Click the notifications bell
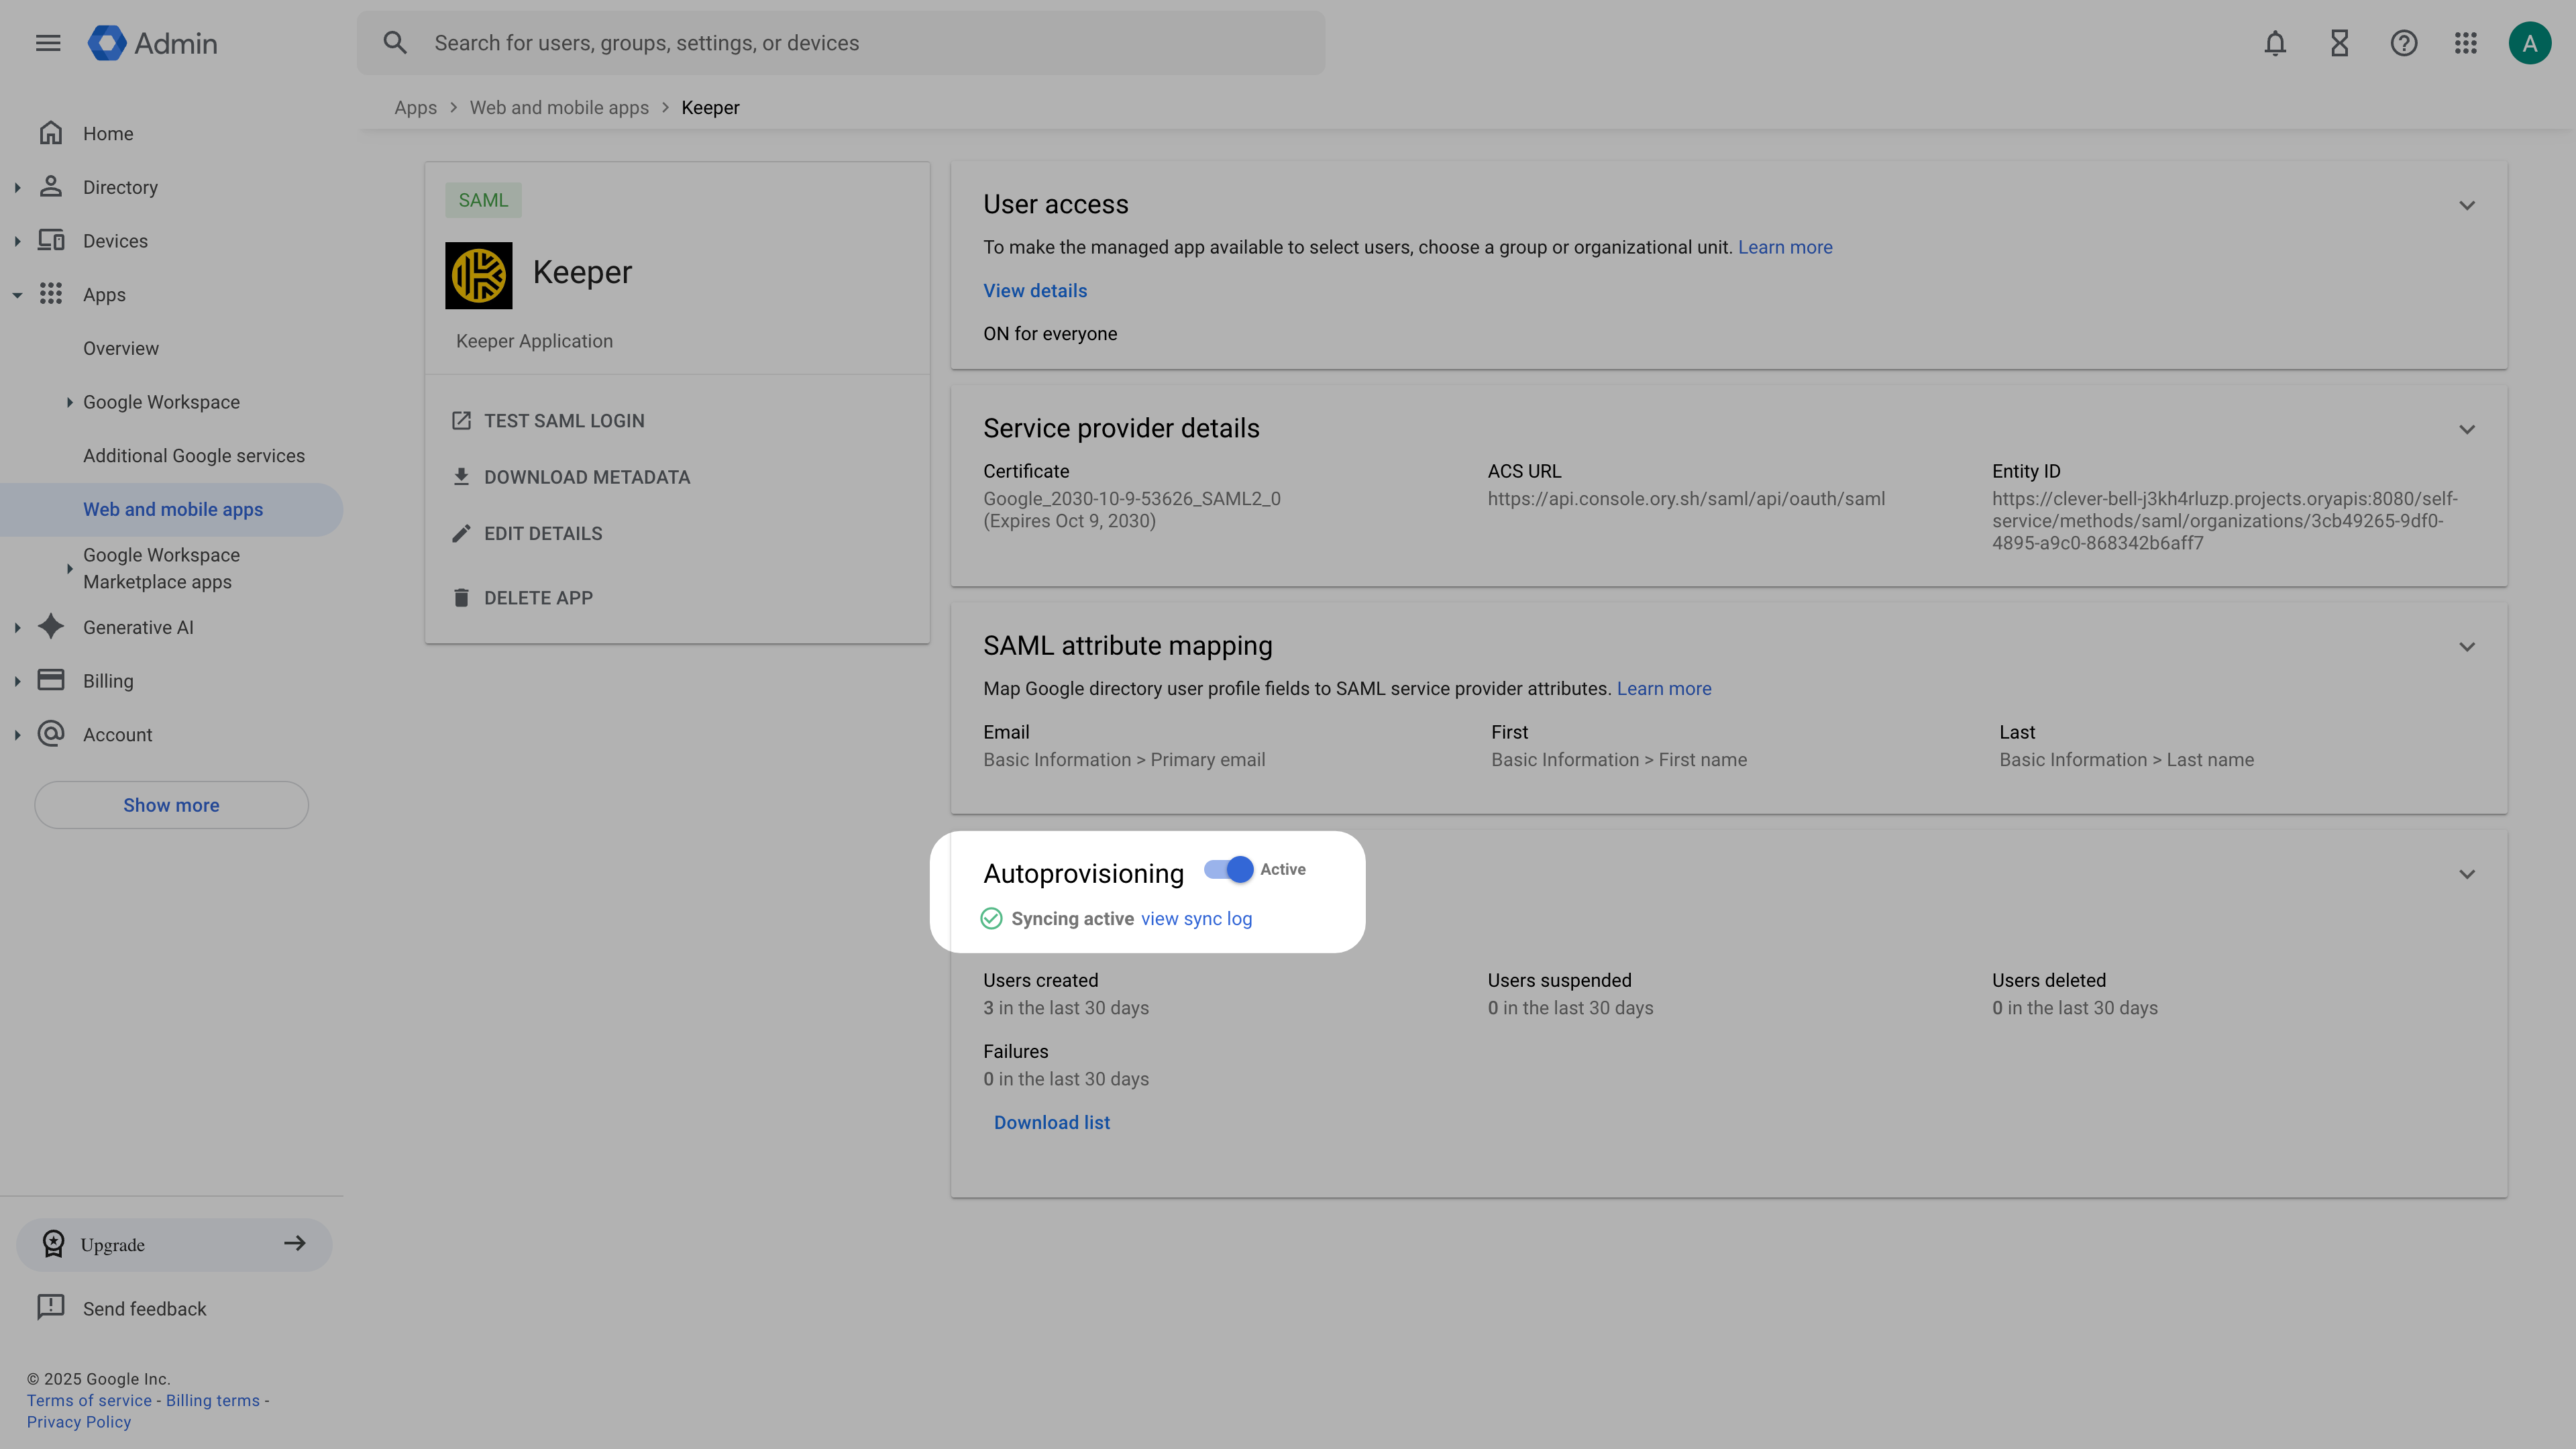Viewport: 2576px width, 1449px height. coord(2275,43)
